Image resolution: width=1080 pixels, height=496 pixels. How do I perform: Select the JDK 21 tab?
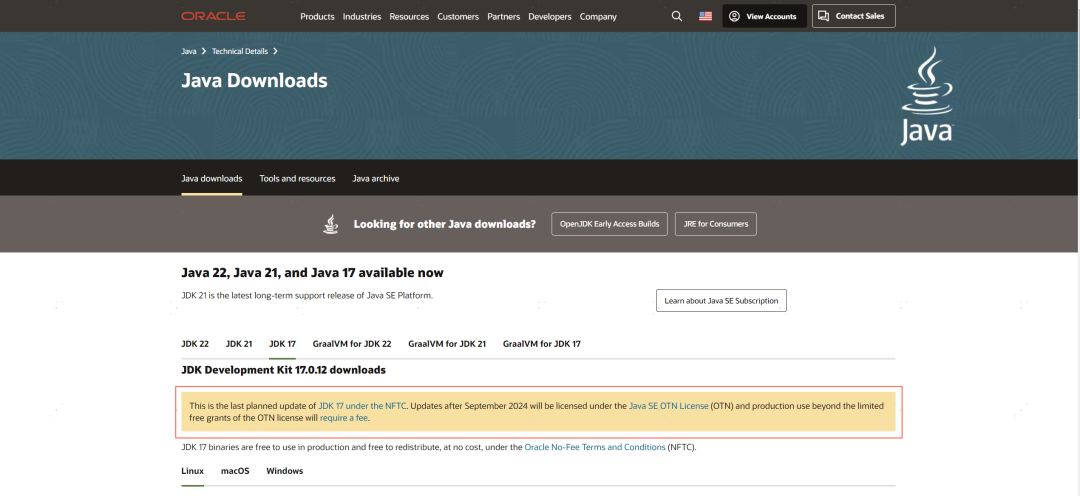[x=239, y=344]
